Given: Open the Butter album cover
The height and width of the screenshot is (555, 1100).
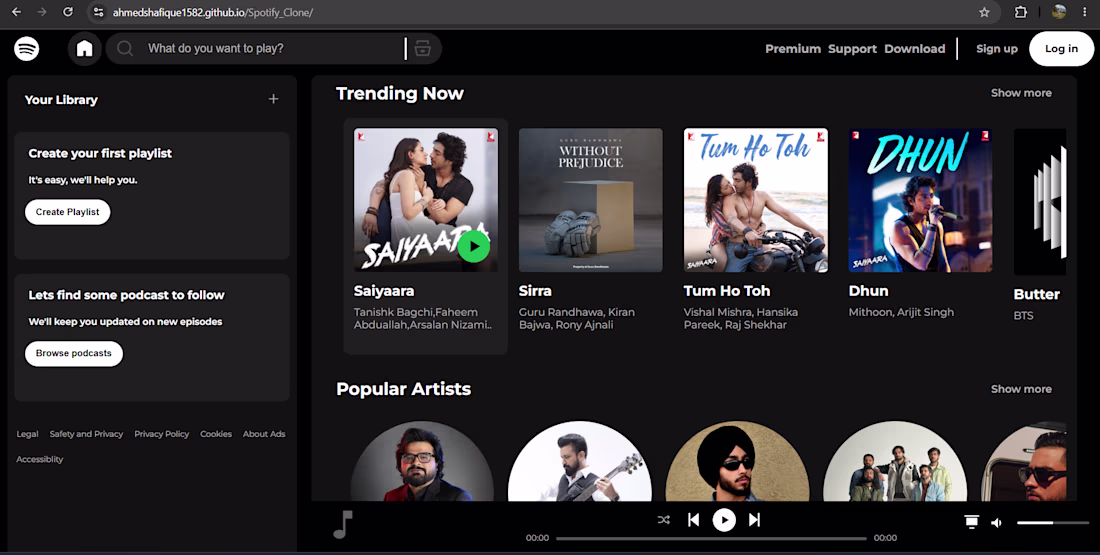Looking at the screenshot, I should (1040, 202).
